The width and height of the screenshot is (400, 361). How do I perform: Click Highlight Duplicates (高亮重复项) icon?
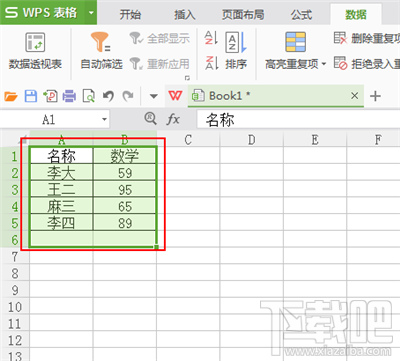(x=295, y=42)
